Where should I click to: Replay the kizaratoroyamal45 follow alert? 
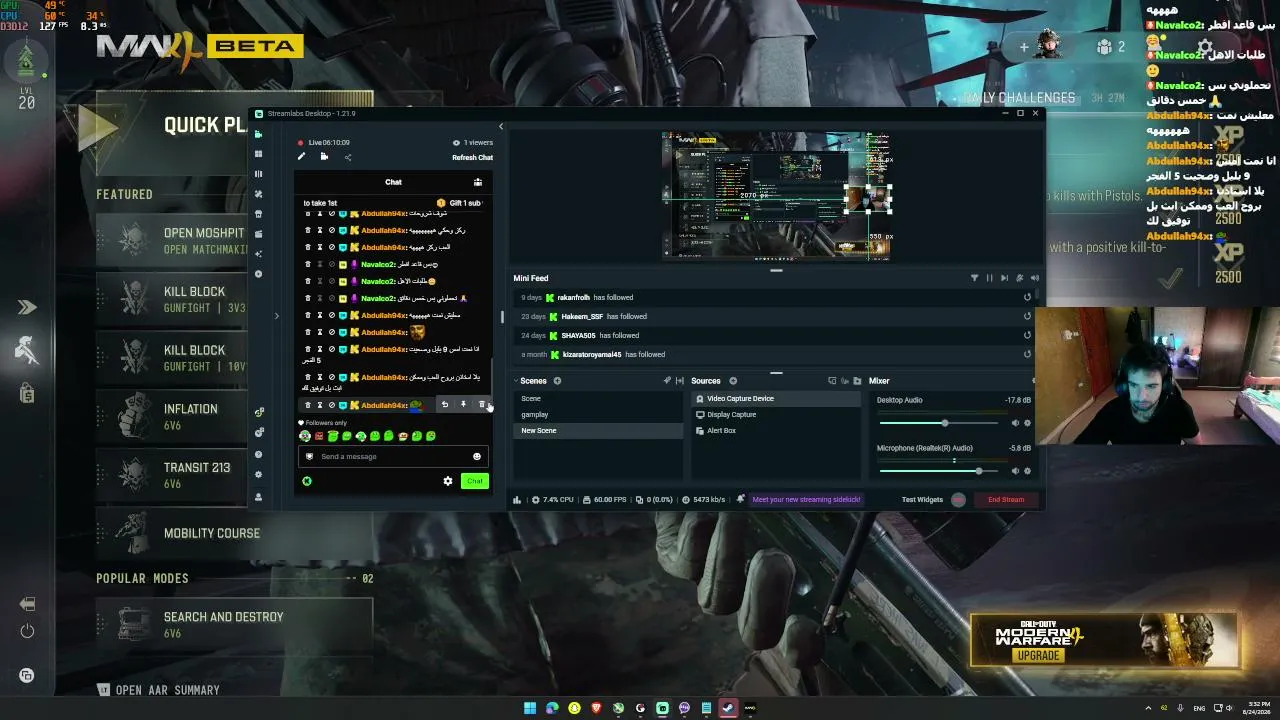click(x=1027, y=354)
